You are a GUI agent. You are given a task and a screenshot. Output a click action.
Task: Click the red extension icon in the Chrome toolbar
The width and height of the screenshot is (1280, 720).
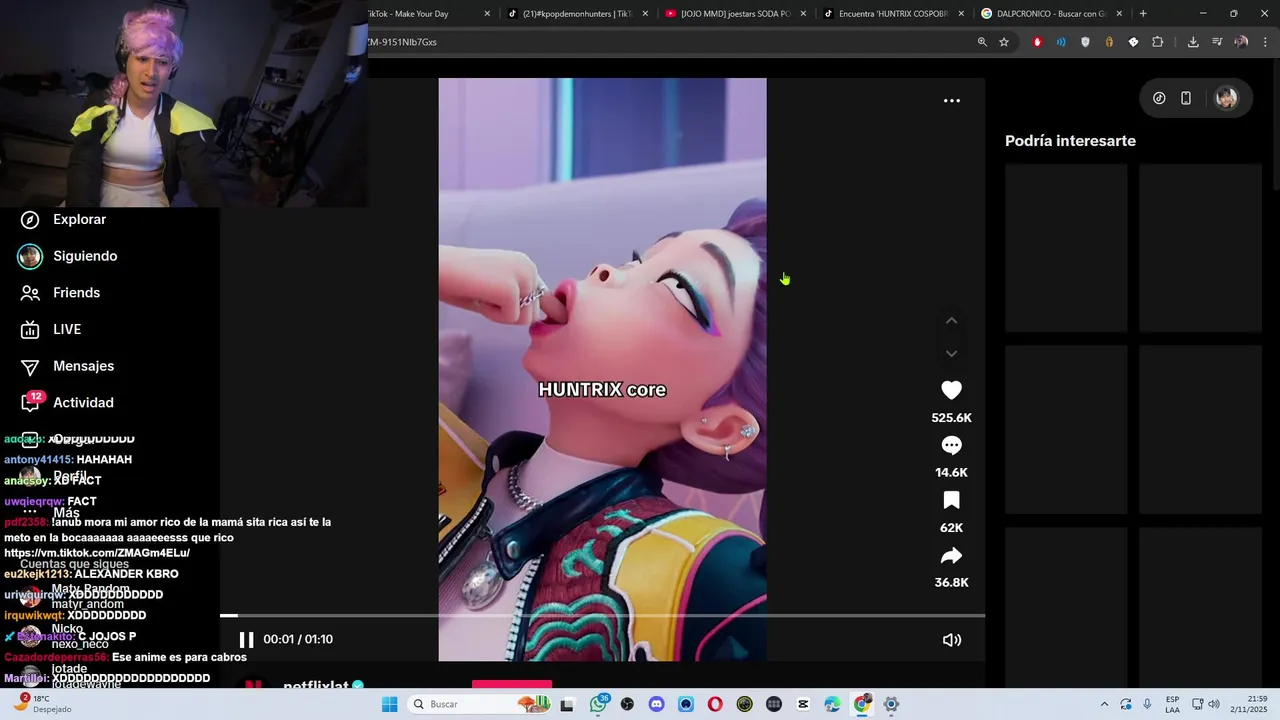[x=1037, y=42]
